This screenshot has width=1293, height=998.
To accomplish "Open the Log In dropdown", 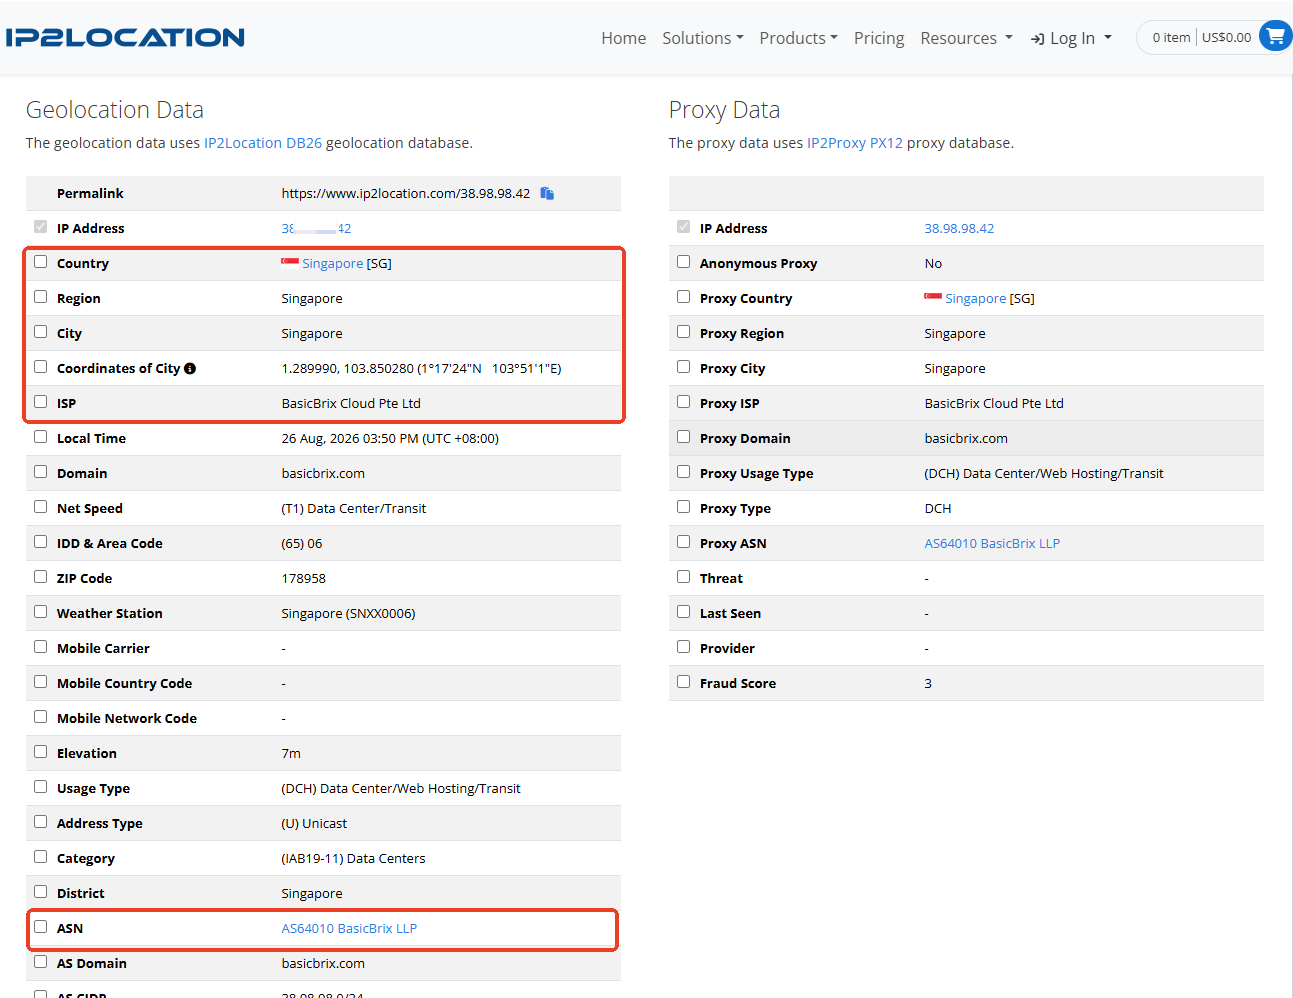I will (1071, 38).
